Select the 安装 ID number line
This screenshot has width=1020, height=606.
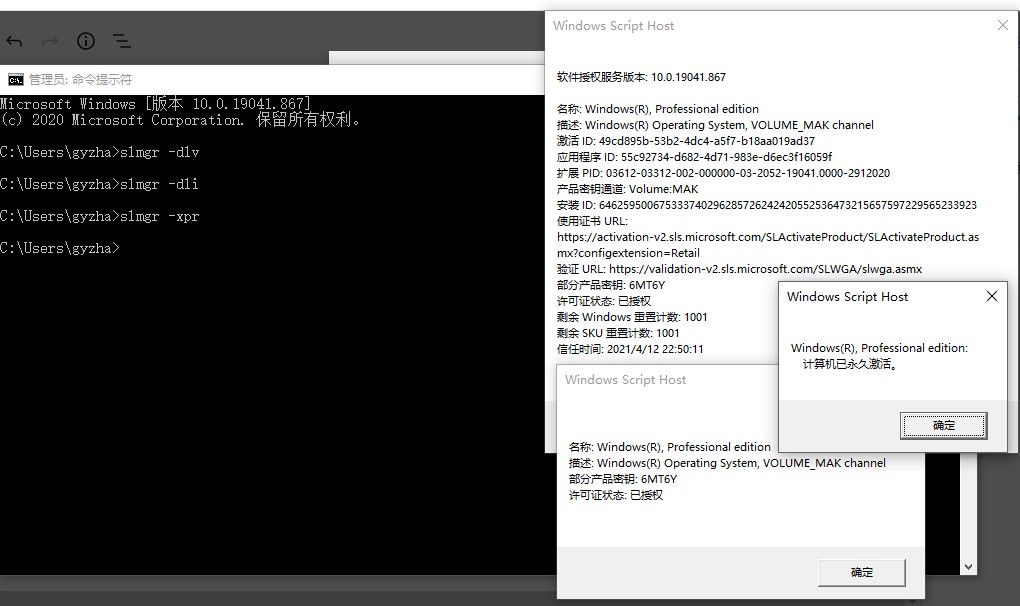point(767,205)
